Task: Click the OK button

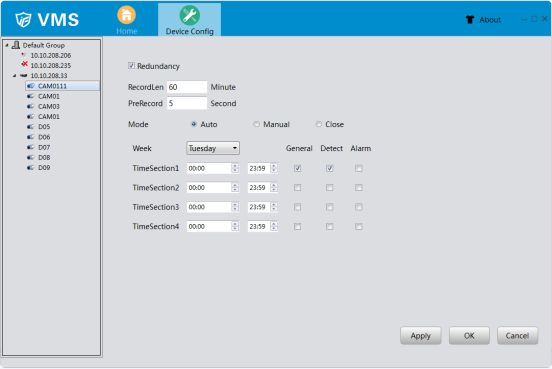Action: coord(469,336)
